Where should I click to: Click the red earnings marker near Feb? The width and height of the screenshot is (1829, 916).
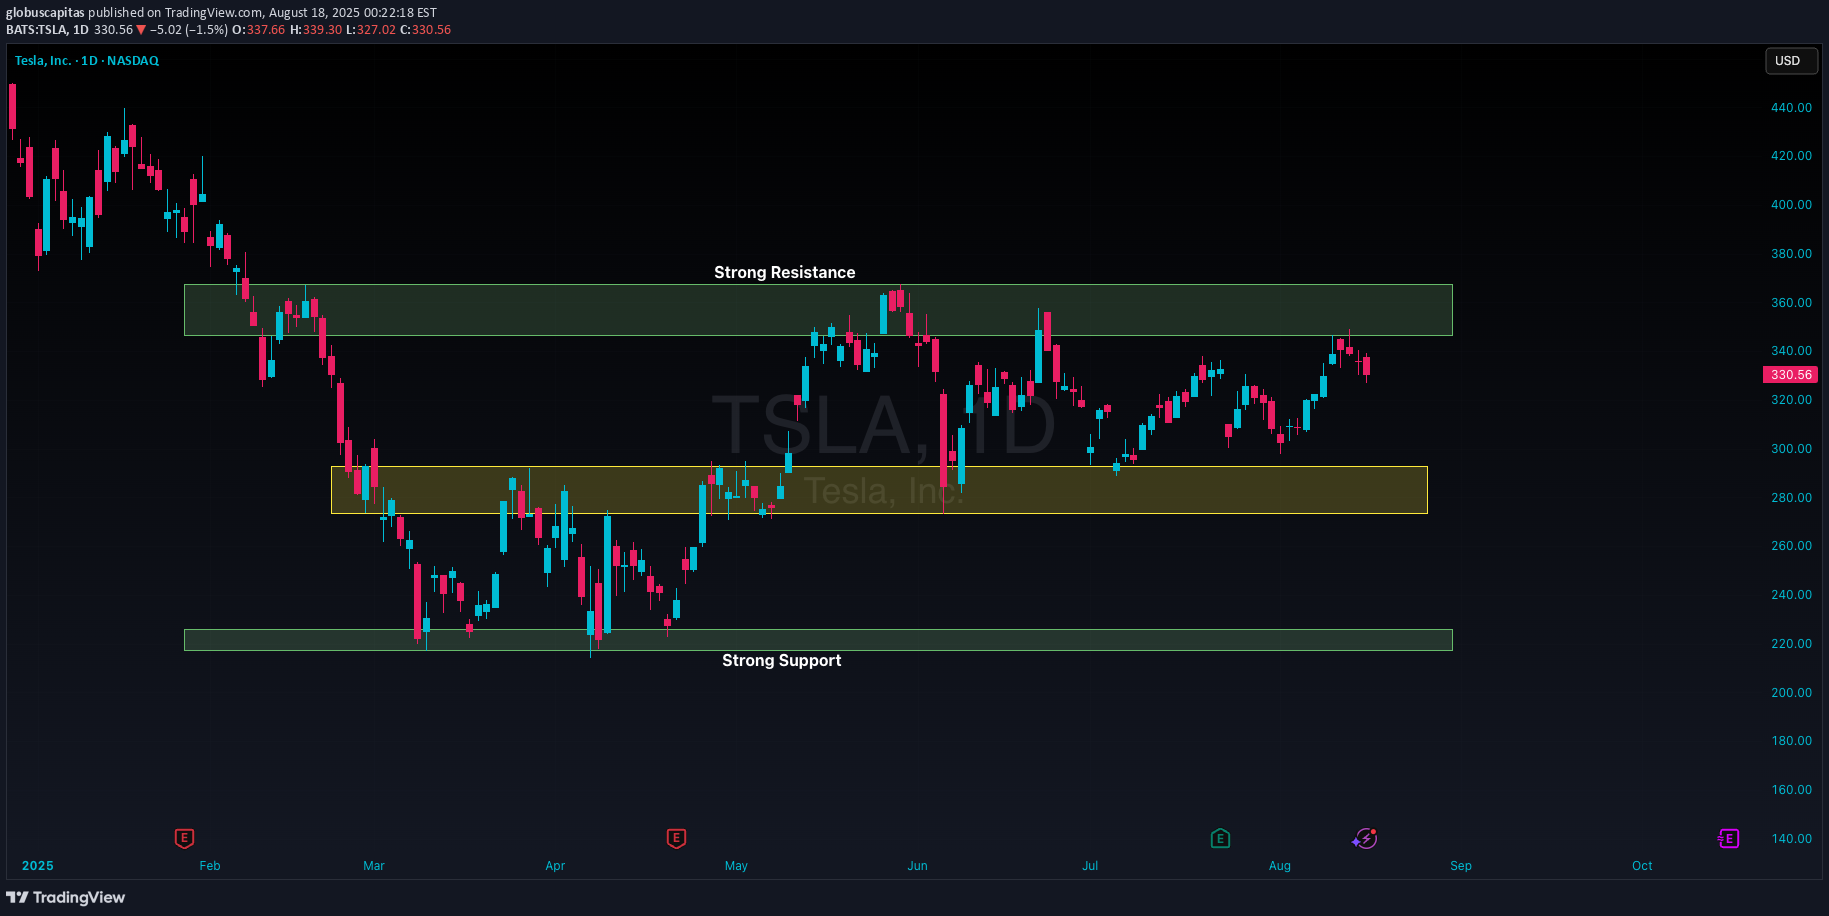[184, 838]
